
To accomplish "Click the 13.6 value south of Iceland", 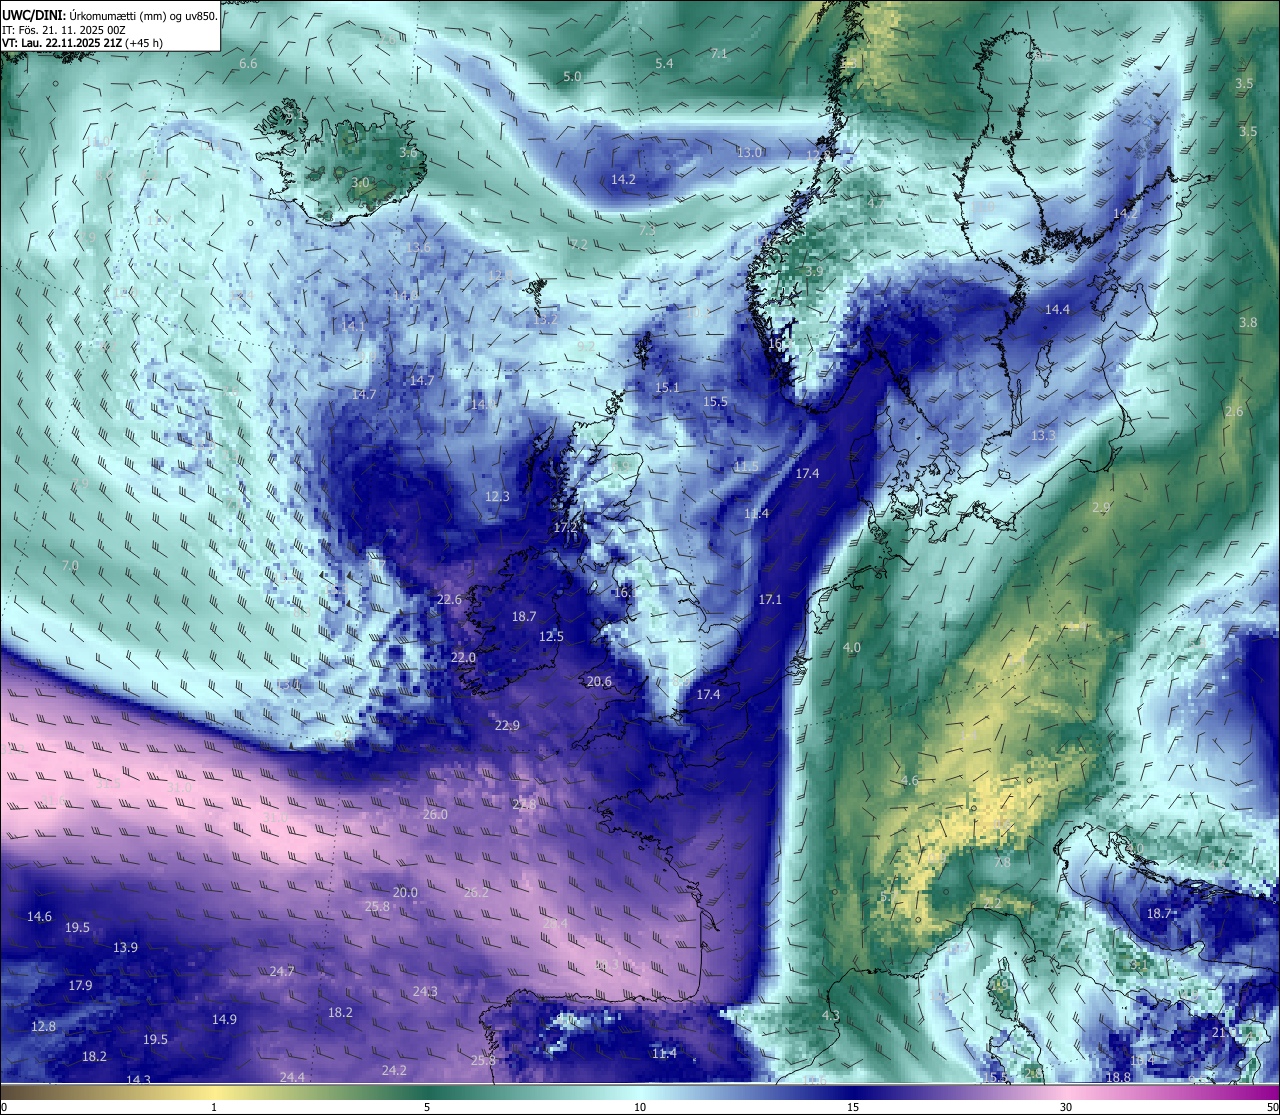I will (x=419, y=247).
